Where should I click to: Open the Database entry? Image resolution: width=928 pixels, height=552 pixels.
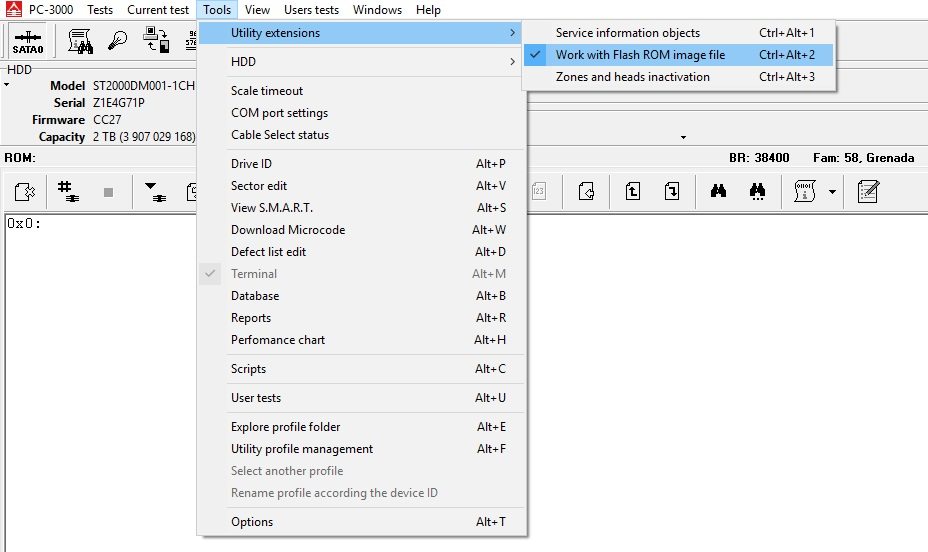pyautogui.click(x=362, y=296)
